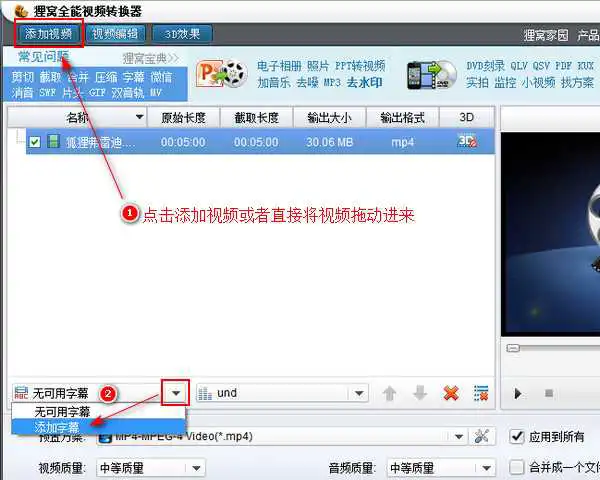Click the move up arrow icon
The height and width of the screenshot is (480, 600).
390,393
